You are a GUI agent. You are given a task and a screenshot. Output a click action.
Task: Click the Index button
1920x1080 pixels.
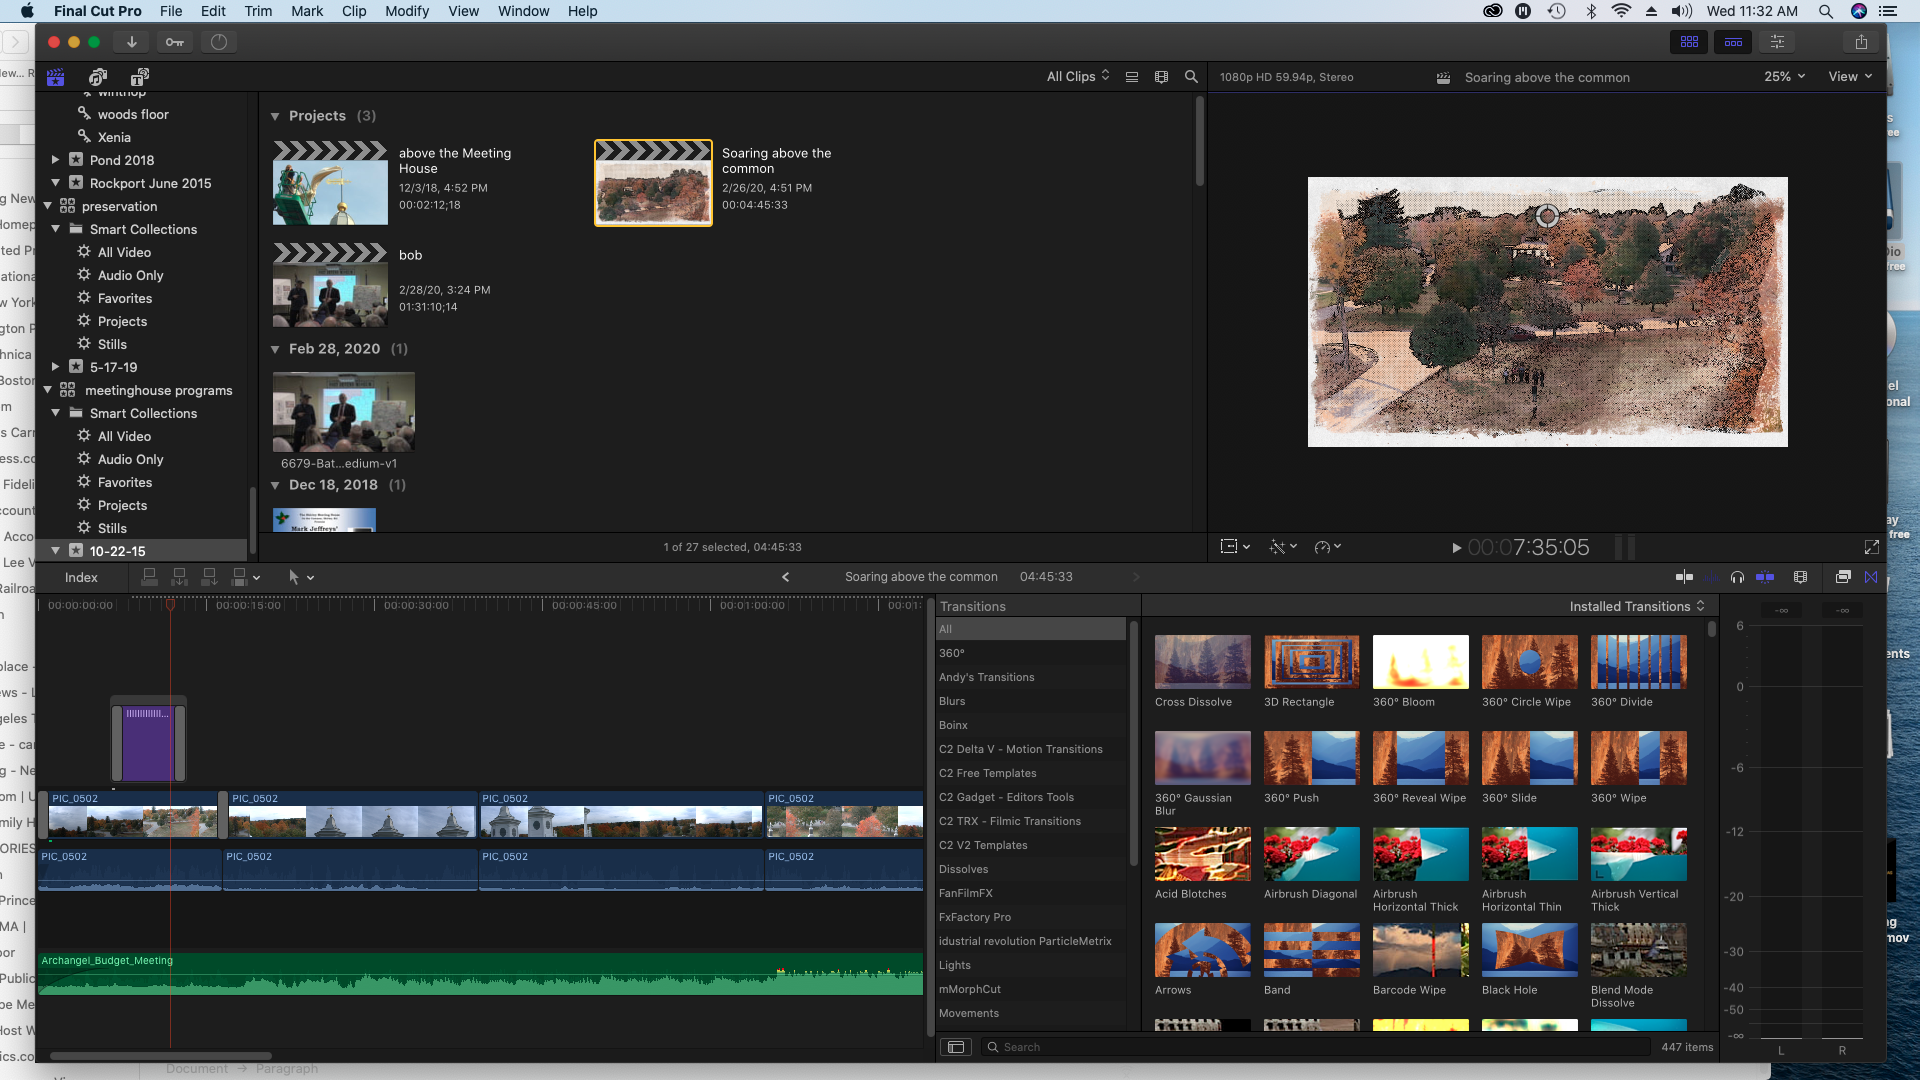81,577
